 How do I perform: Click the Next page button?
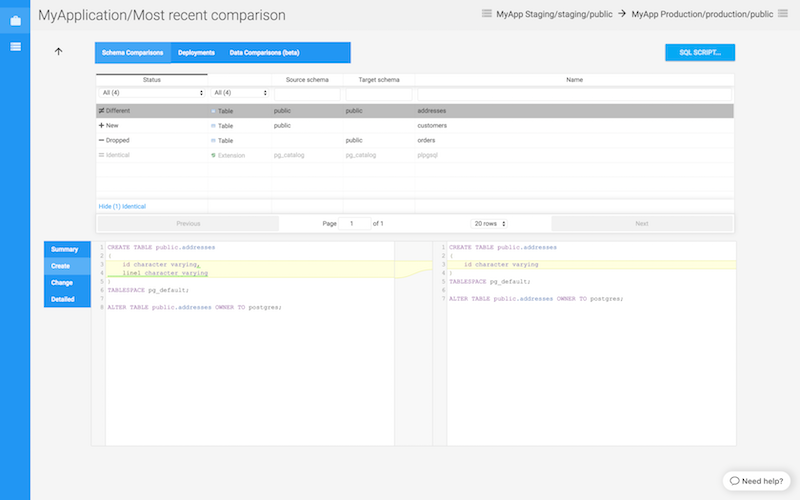(642, 223)
